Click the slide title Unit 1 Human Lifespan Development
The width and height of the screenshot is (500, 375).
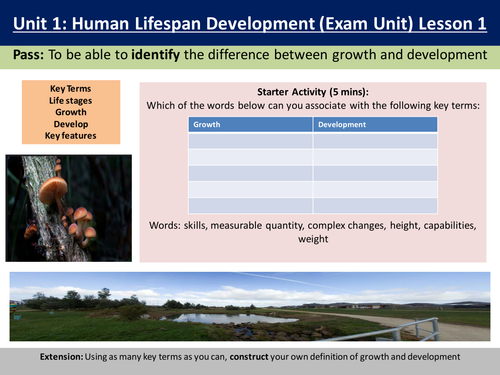(x=250, y=24)
